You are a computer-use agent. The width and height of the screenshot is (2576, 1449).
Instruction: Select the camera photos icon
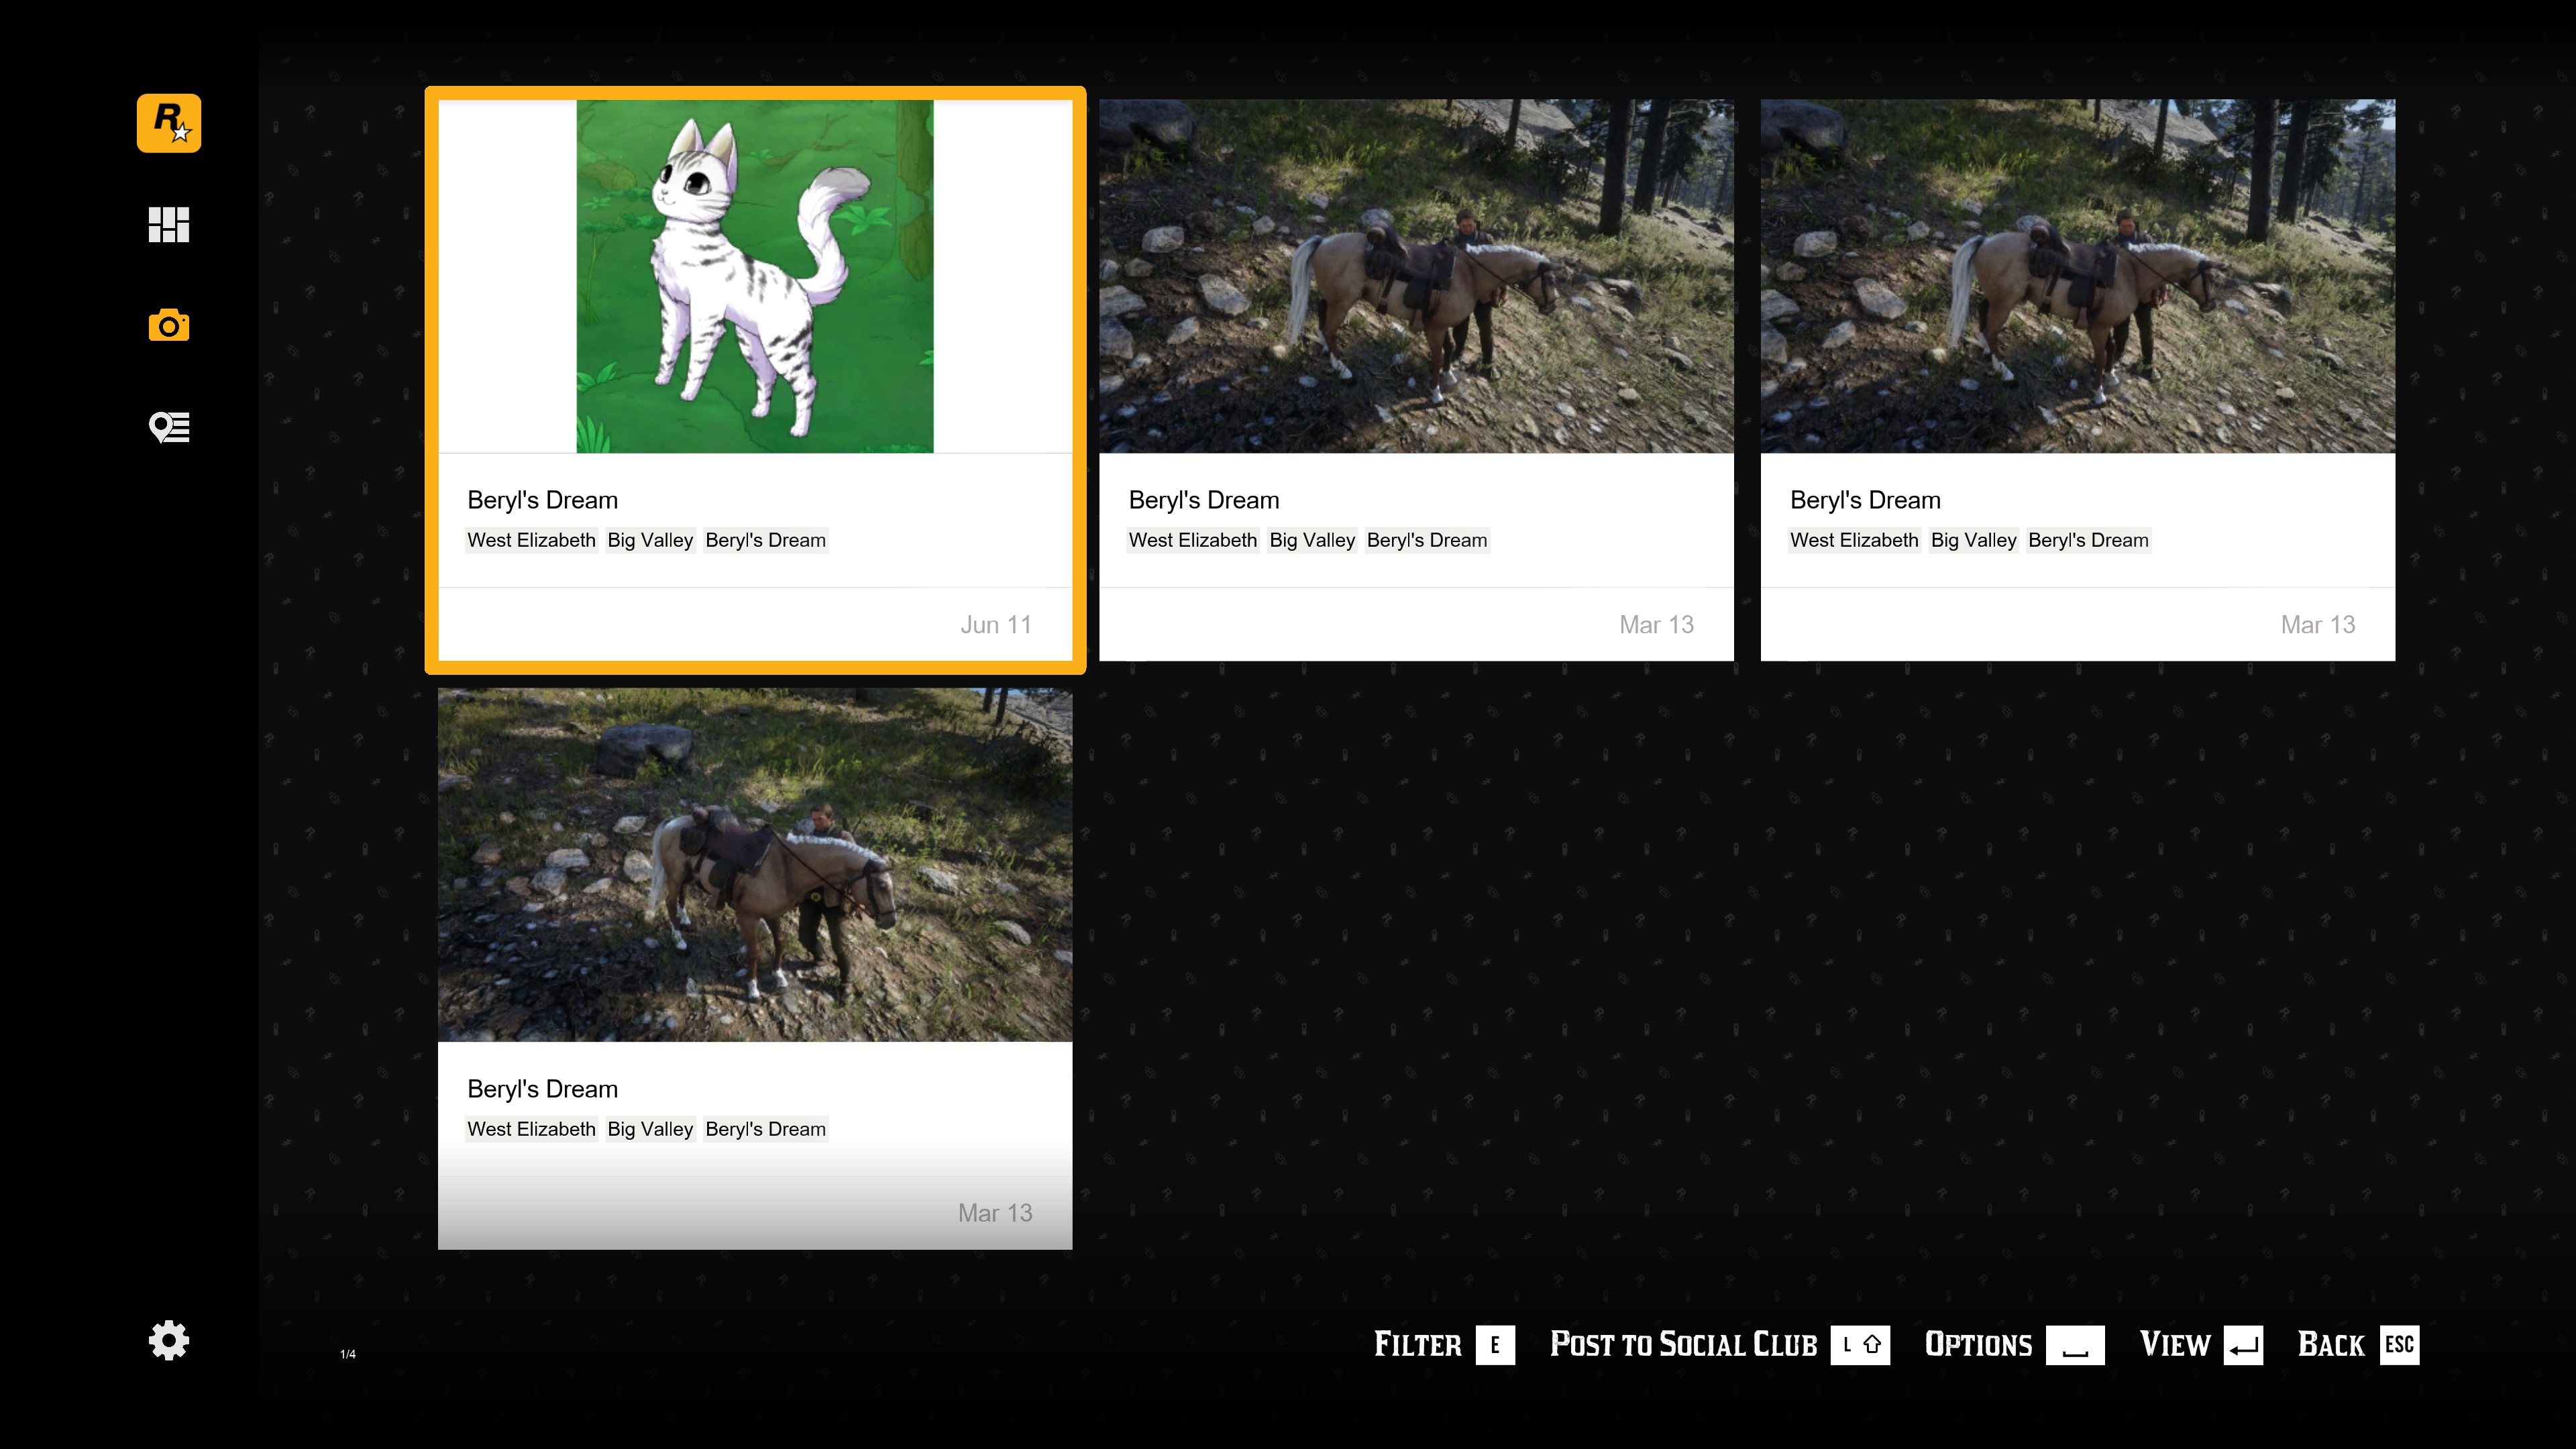coord(168,326)
